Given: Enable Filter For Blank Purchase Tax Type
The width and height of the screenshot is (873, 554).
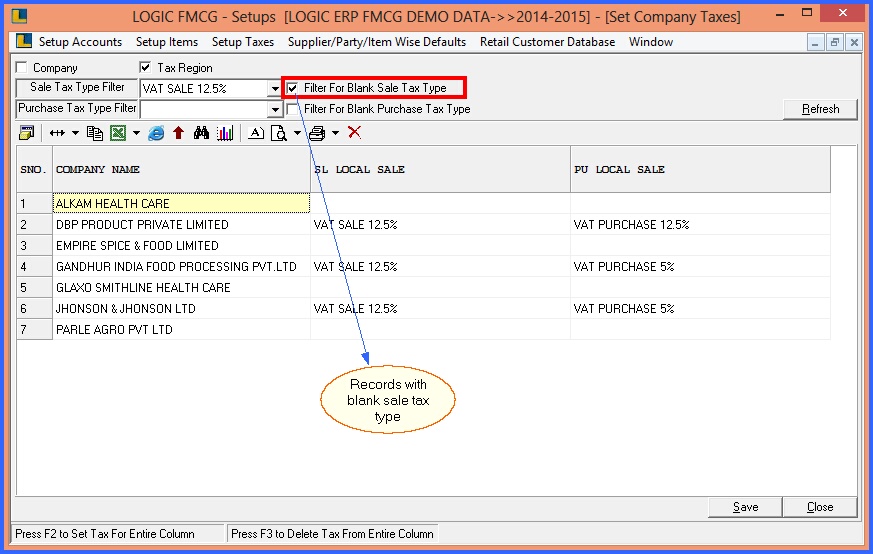Looking at the screenshot, I should click(x=292, y=109).
